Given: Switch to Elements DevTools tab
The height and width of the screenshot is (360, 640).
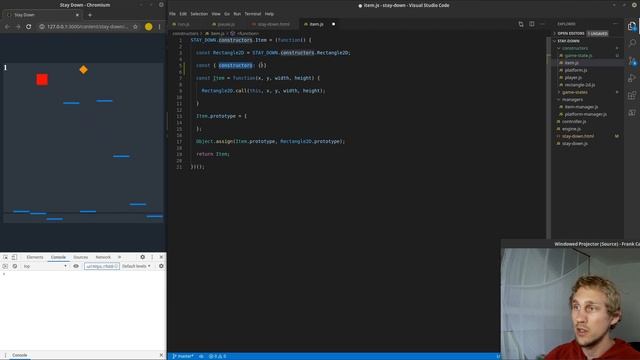Looking at the screenshot, I should [35, 257].
